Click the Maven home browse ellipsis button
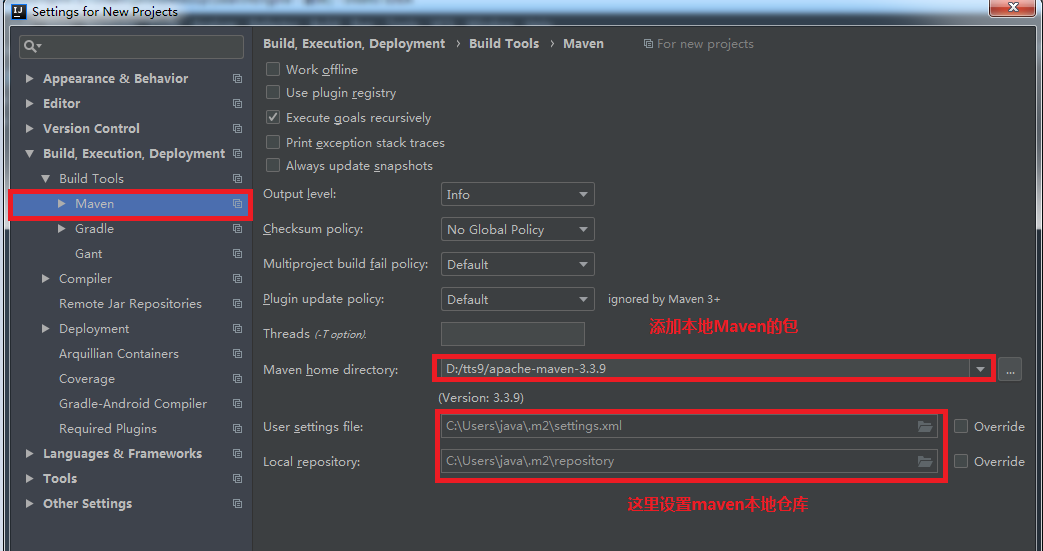The height and width of the screenshot is (551, 1043). pyautogui.click(x=1010, y=369)
